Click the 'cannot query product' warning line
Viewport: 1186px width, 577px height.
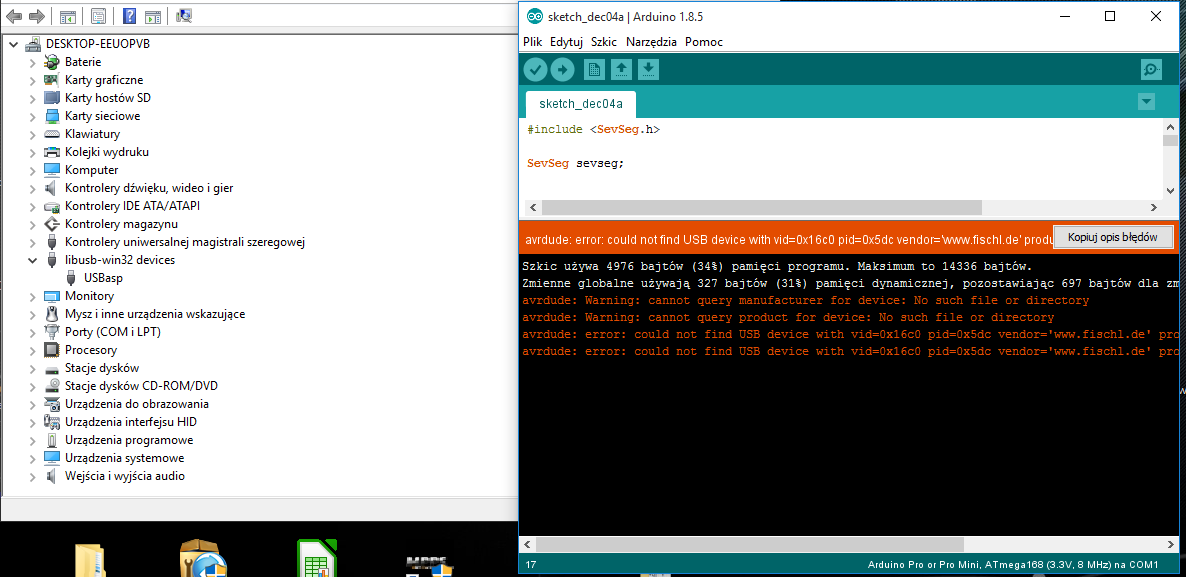tap(787, 318)
